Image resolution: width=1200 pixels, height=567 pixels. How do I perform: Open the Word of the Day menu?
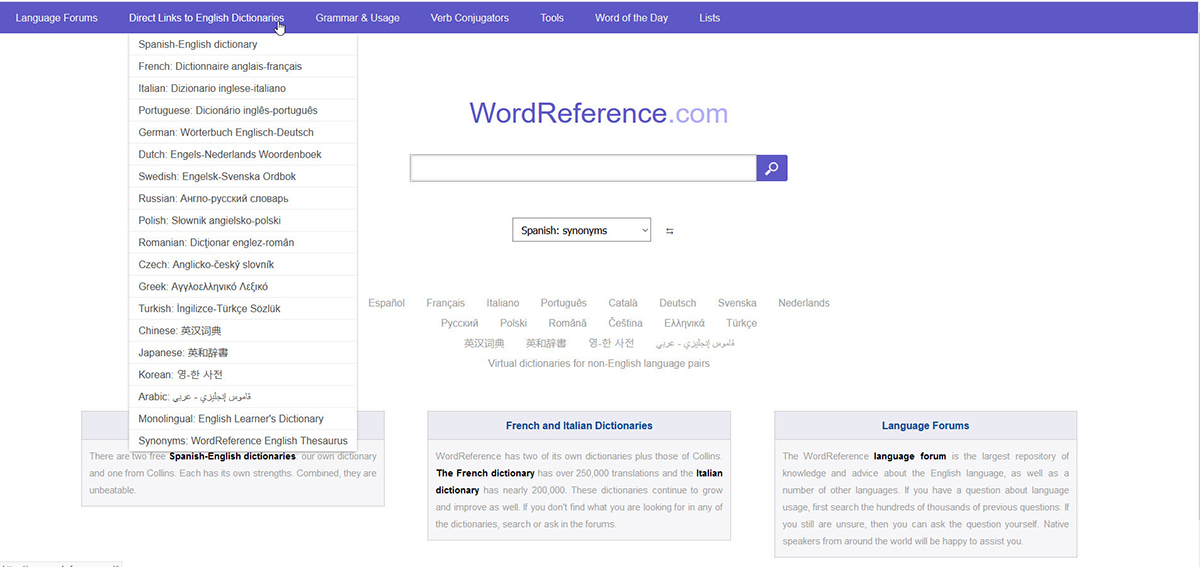[631, 18]
